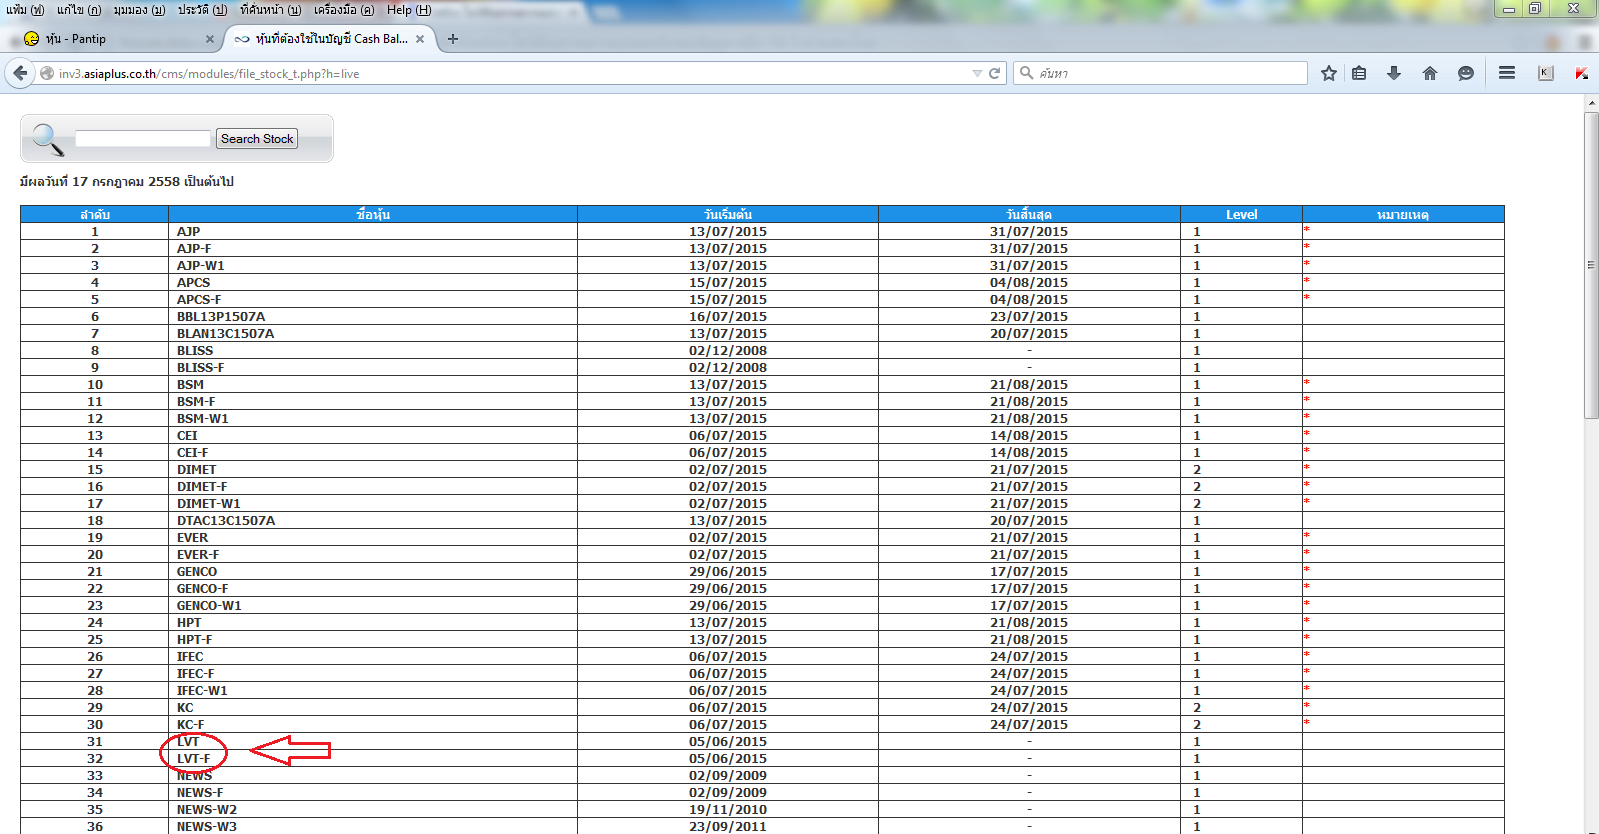Image resolution: width=1599 pixels, height=834 pixels.
Task: Select the Cash Balance stock list tab
Action: click(331, 39)
